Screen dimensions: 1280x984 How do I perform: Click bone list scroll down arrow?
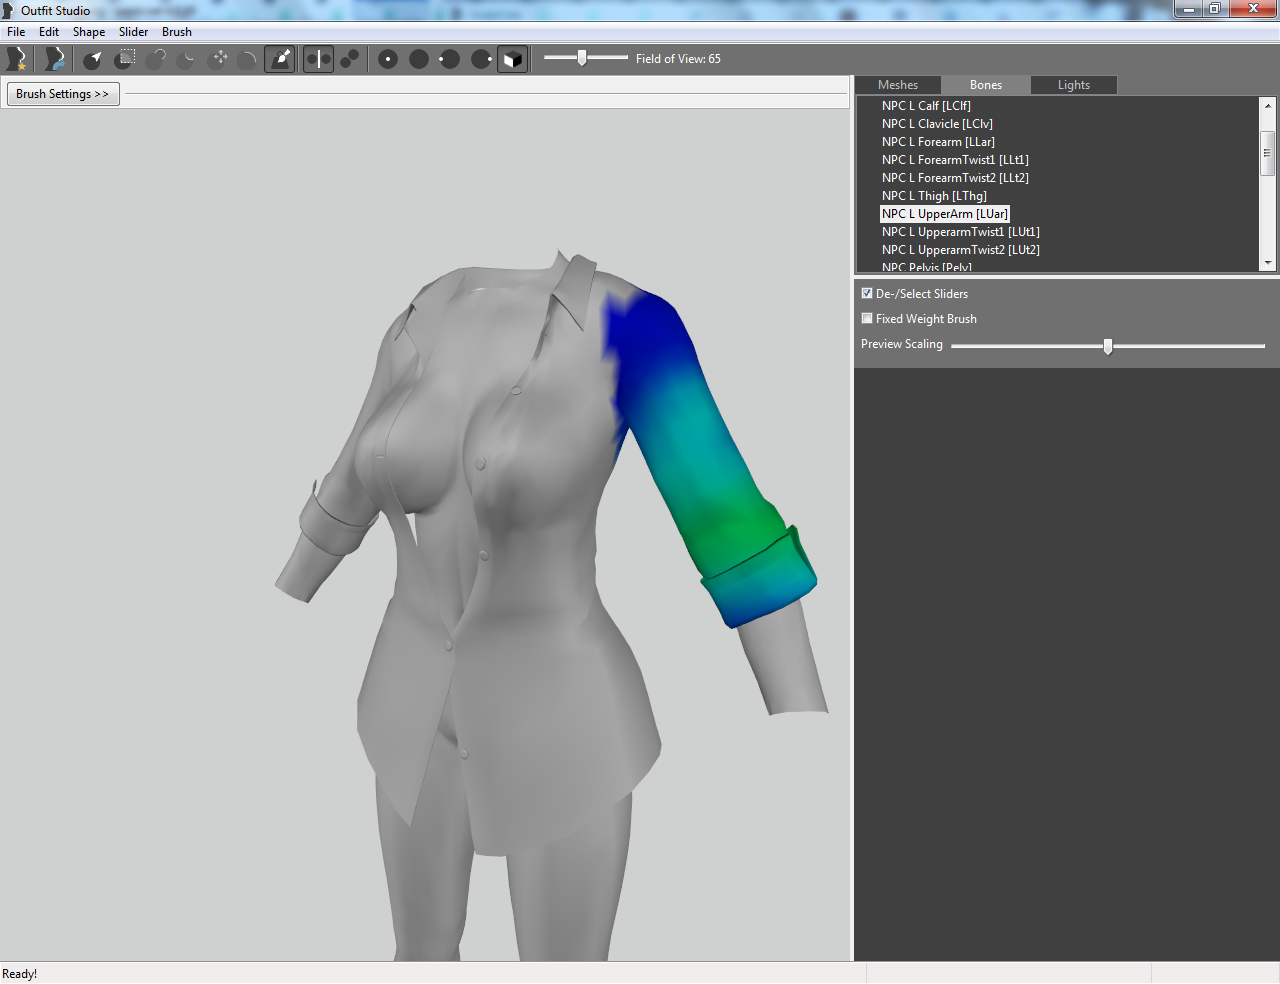point(1268,263)
